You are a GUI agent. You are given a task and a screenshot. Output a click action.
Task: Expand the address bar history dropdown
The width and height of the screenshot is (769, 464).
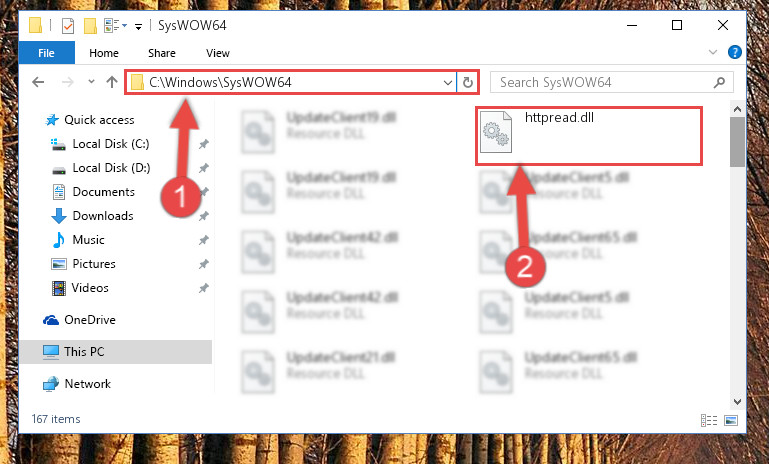[448, 82]
